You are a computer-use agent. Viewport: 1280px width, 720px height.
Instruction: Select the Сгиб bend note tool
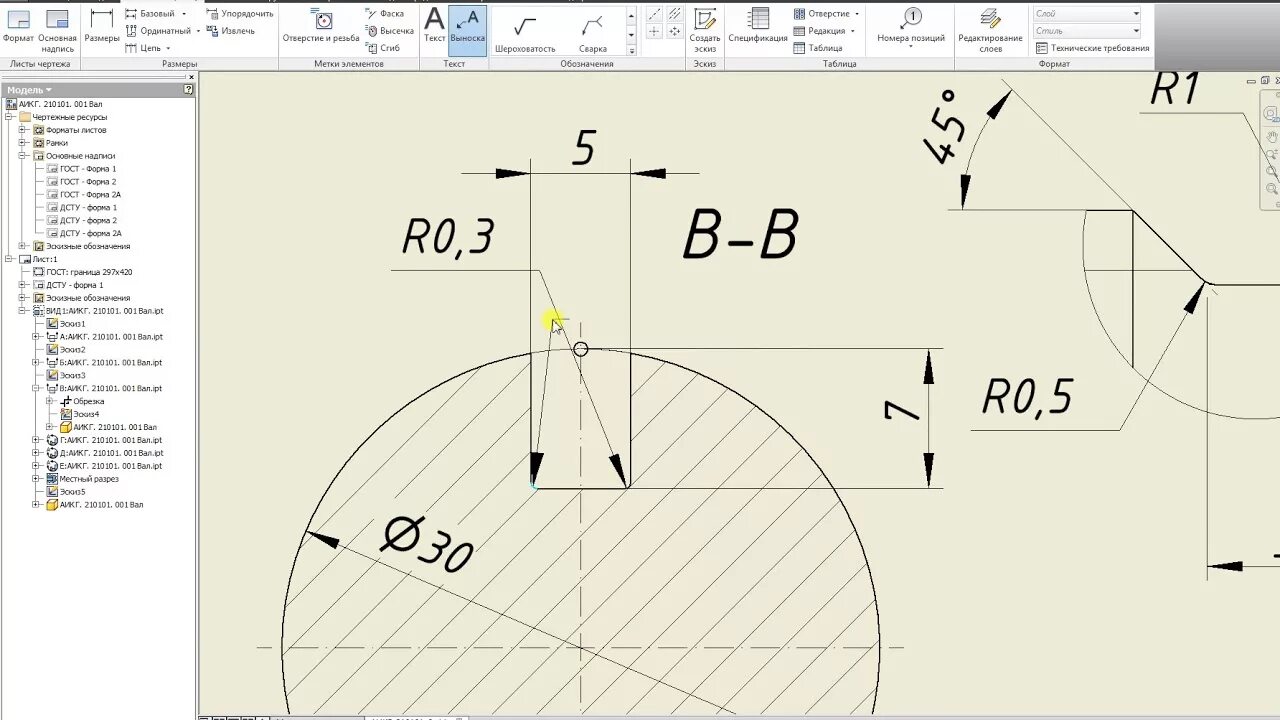click(382, 48)
